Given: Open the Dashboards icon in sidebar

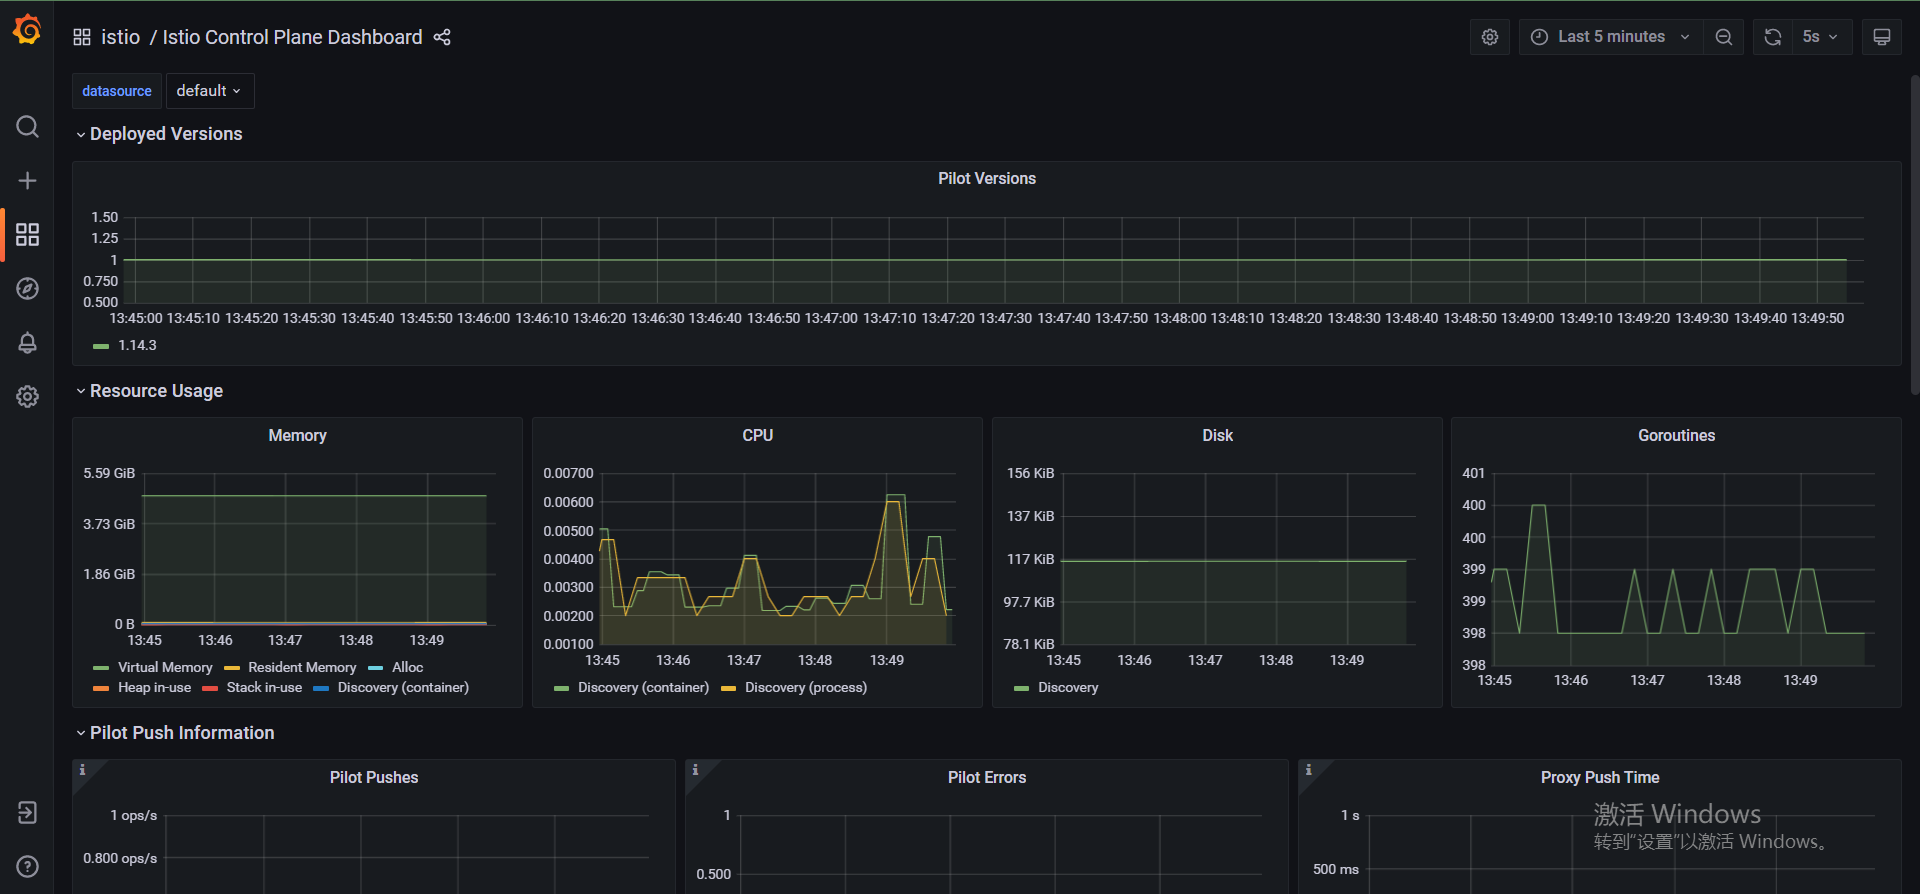Looking at the screenshot, I should pyautogui.click(x=27, y=235).
